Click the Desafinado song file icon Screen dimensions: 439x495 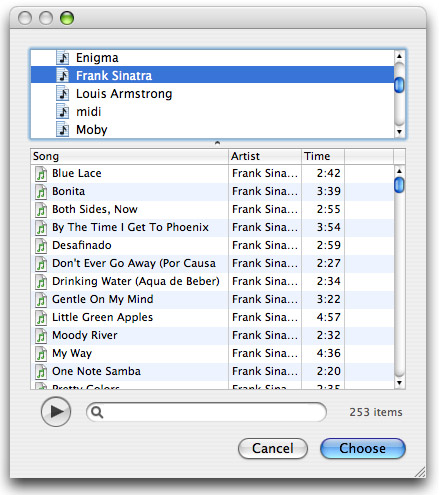(41, 246)
